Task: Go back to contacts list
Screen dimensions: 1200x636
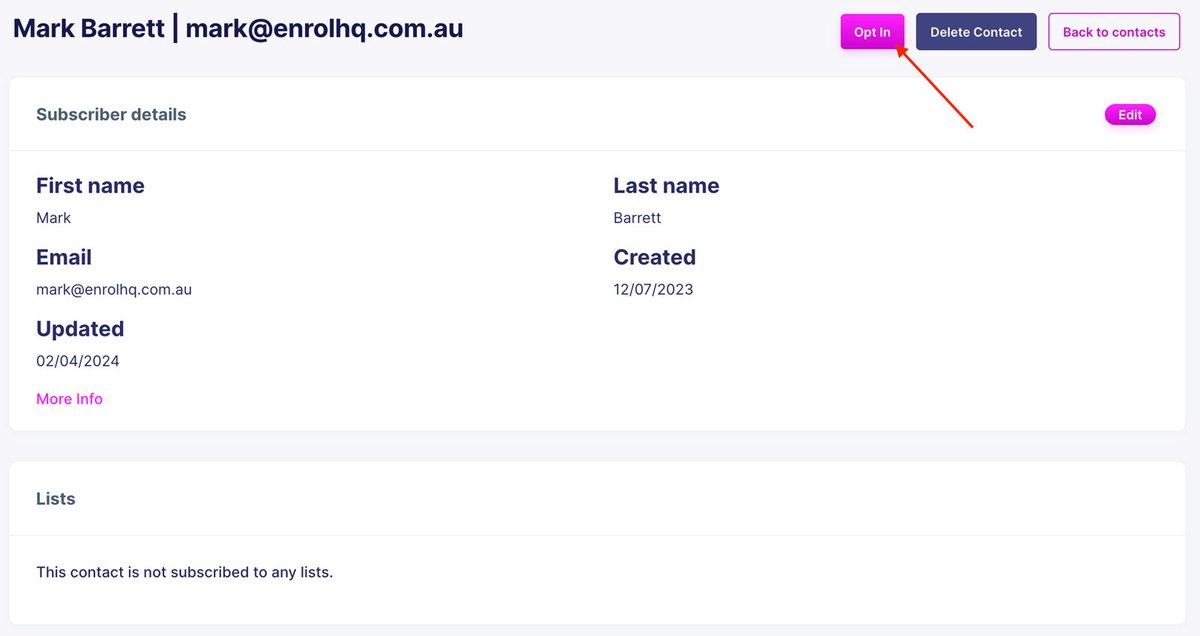Action: (x=1113, y=32)
